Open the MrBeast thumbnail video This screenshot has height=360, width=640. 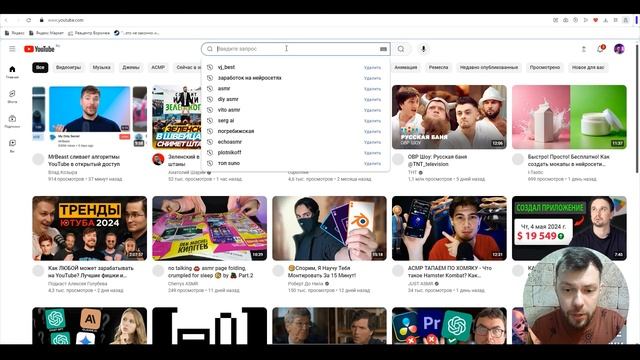coord(89,117)
